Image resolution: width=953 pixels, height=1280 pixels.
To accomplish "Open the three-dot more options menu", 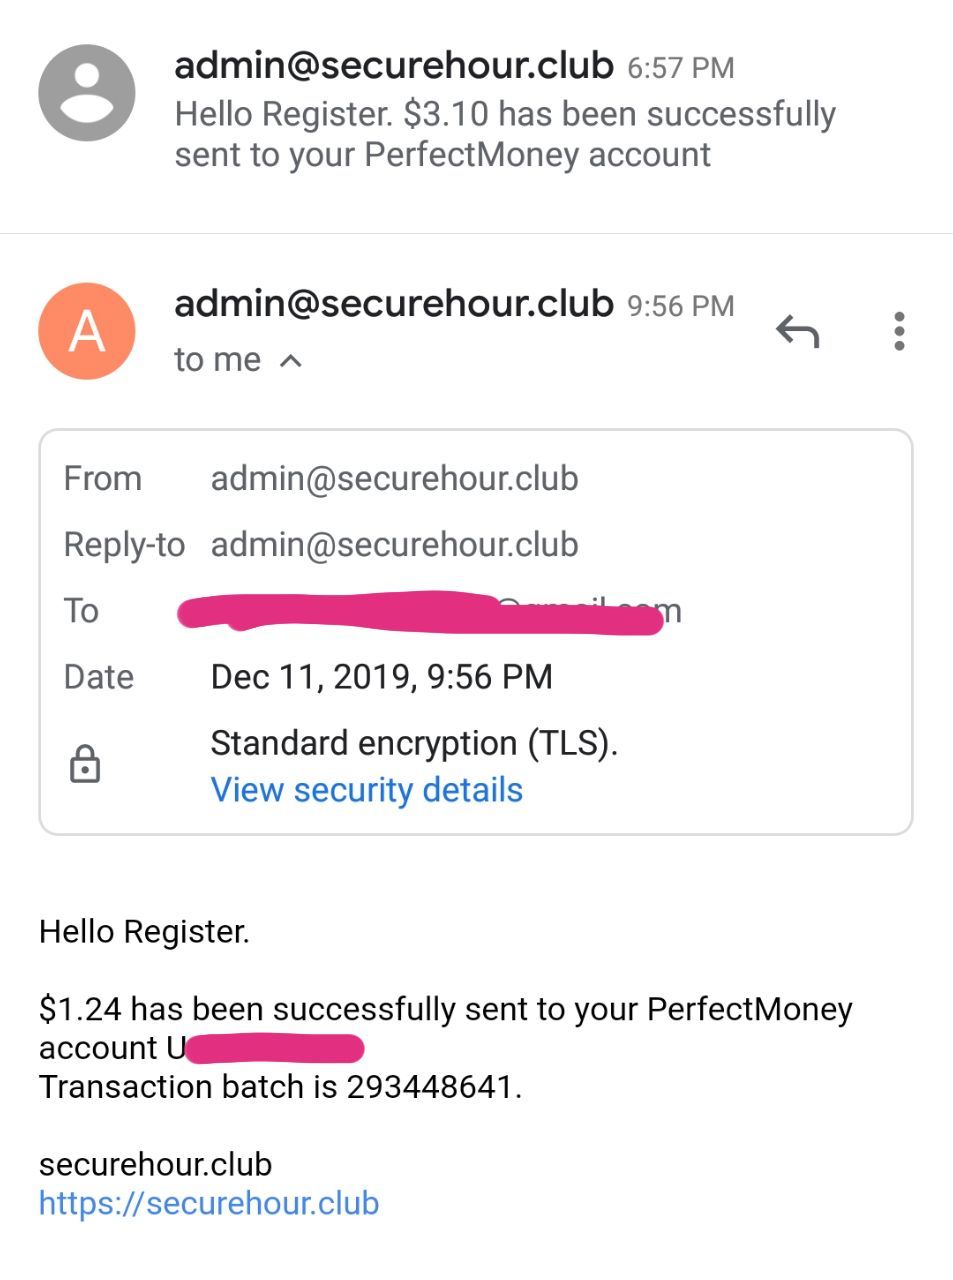I will coord(899,331).
